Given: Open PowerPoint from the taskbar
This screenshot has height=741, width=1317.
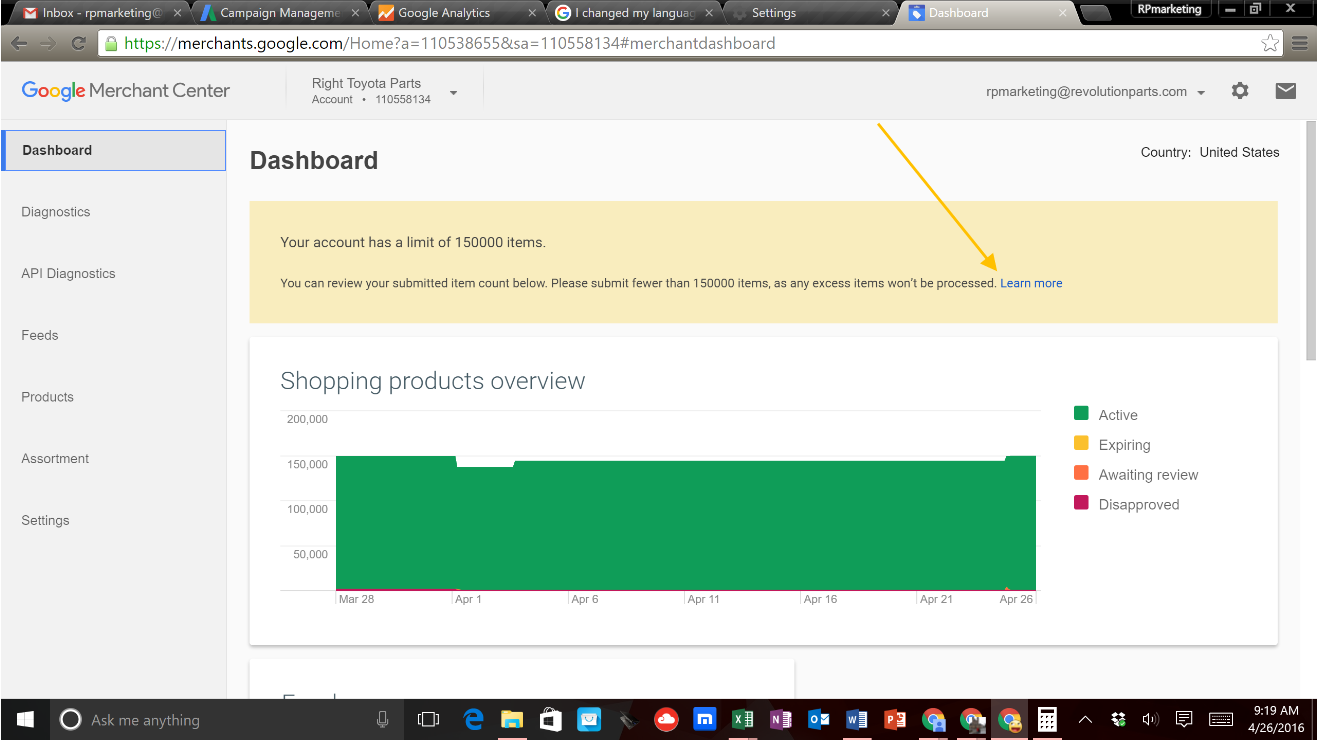Looking at the screenshot, I should 895,720.
